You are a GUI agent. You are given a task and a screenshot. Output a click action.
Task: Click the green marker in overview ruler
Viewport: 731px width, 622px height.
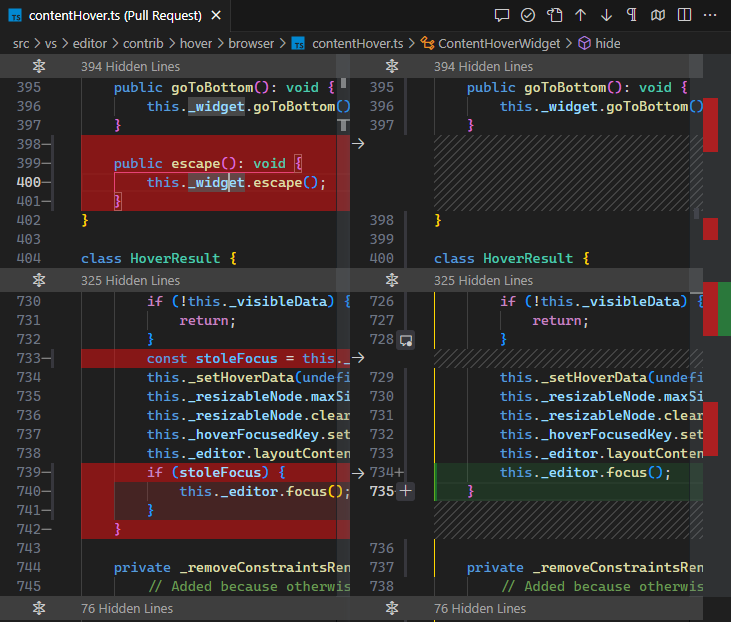(x=725, y=308)
